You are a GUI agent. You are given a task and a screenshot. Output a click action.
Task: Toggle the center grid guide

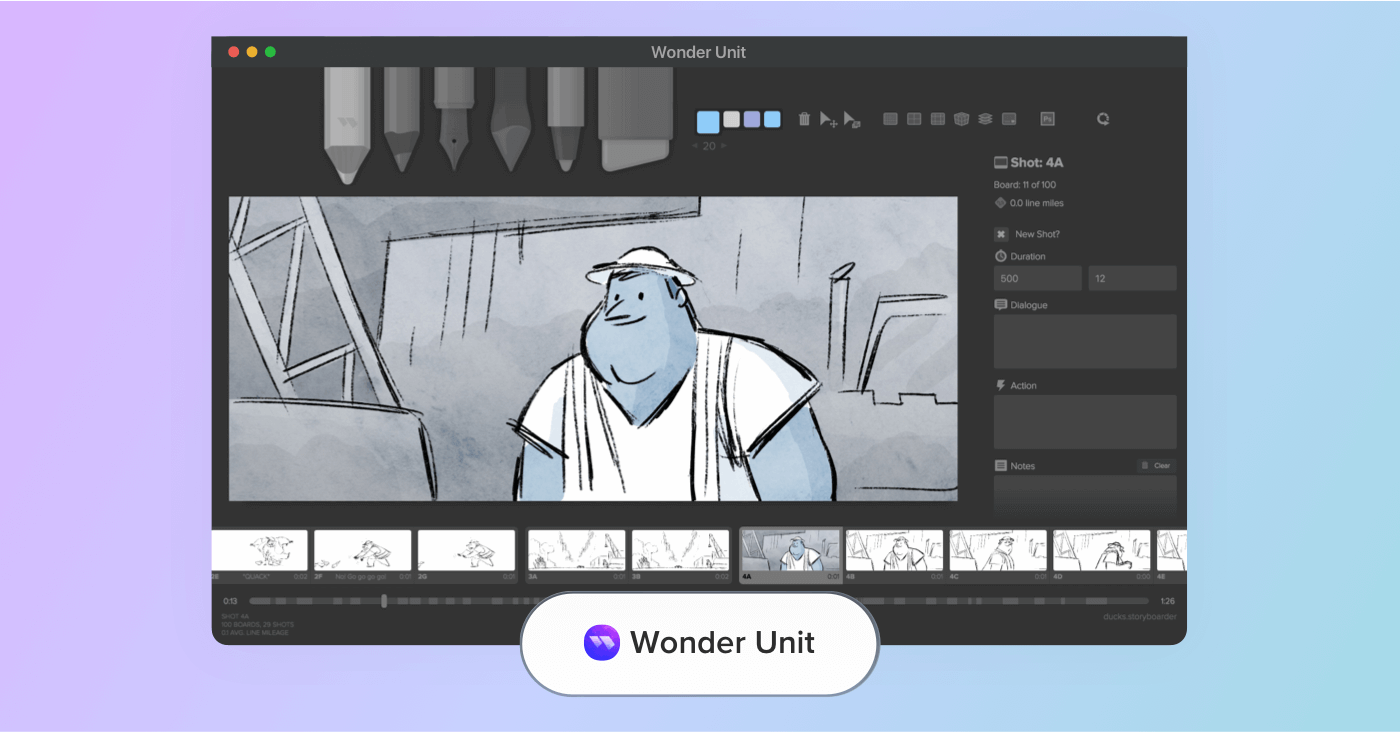point(914,118)
